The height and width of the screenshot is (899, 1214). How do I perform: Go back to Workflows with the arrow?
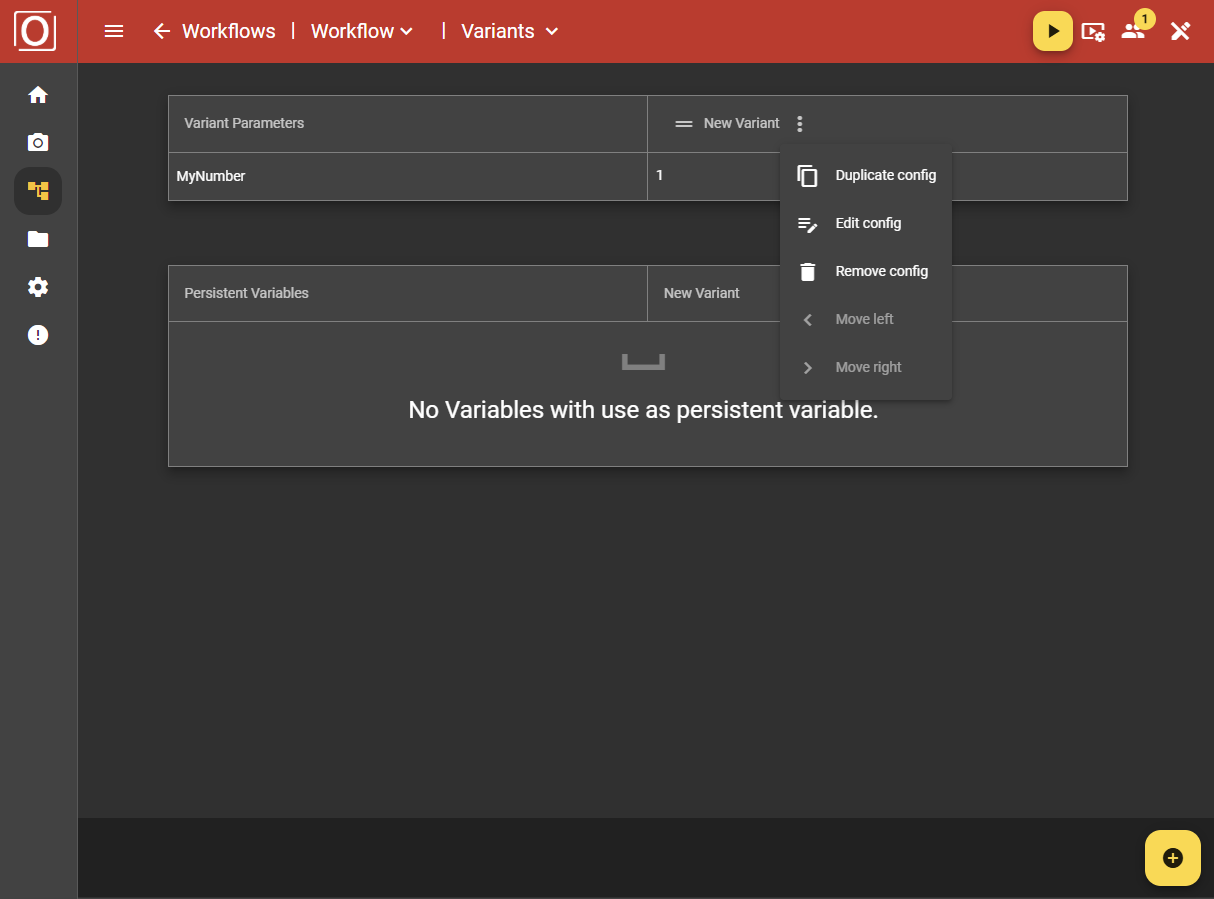(161, 31)
